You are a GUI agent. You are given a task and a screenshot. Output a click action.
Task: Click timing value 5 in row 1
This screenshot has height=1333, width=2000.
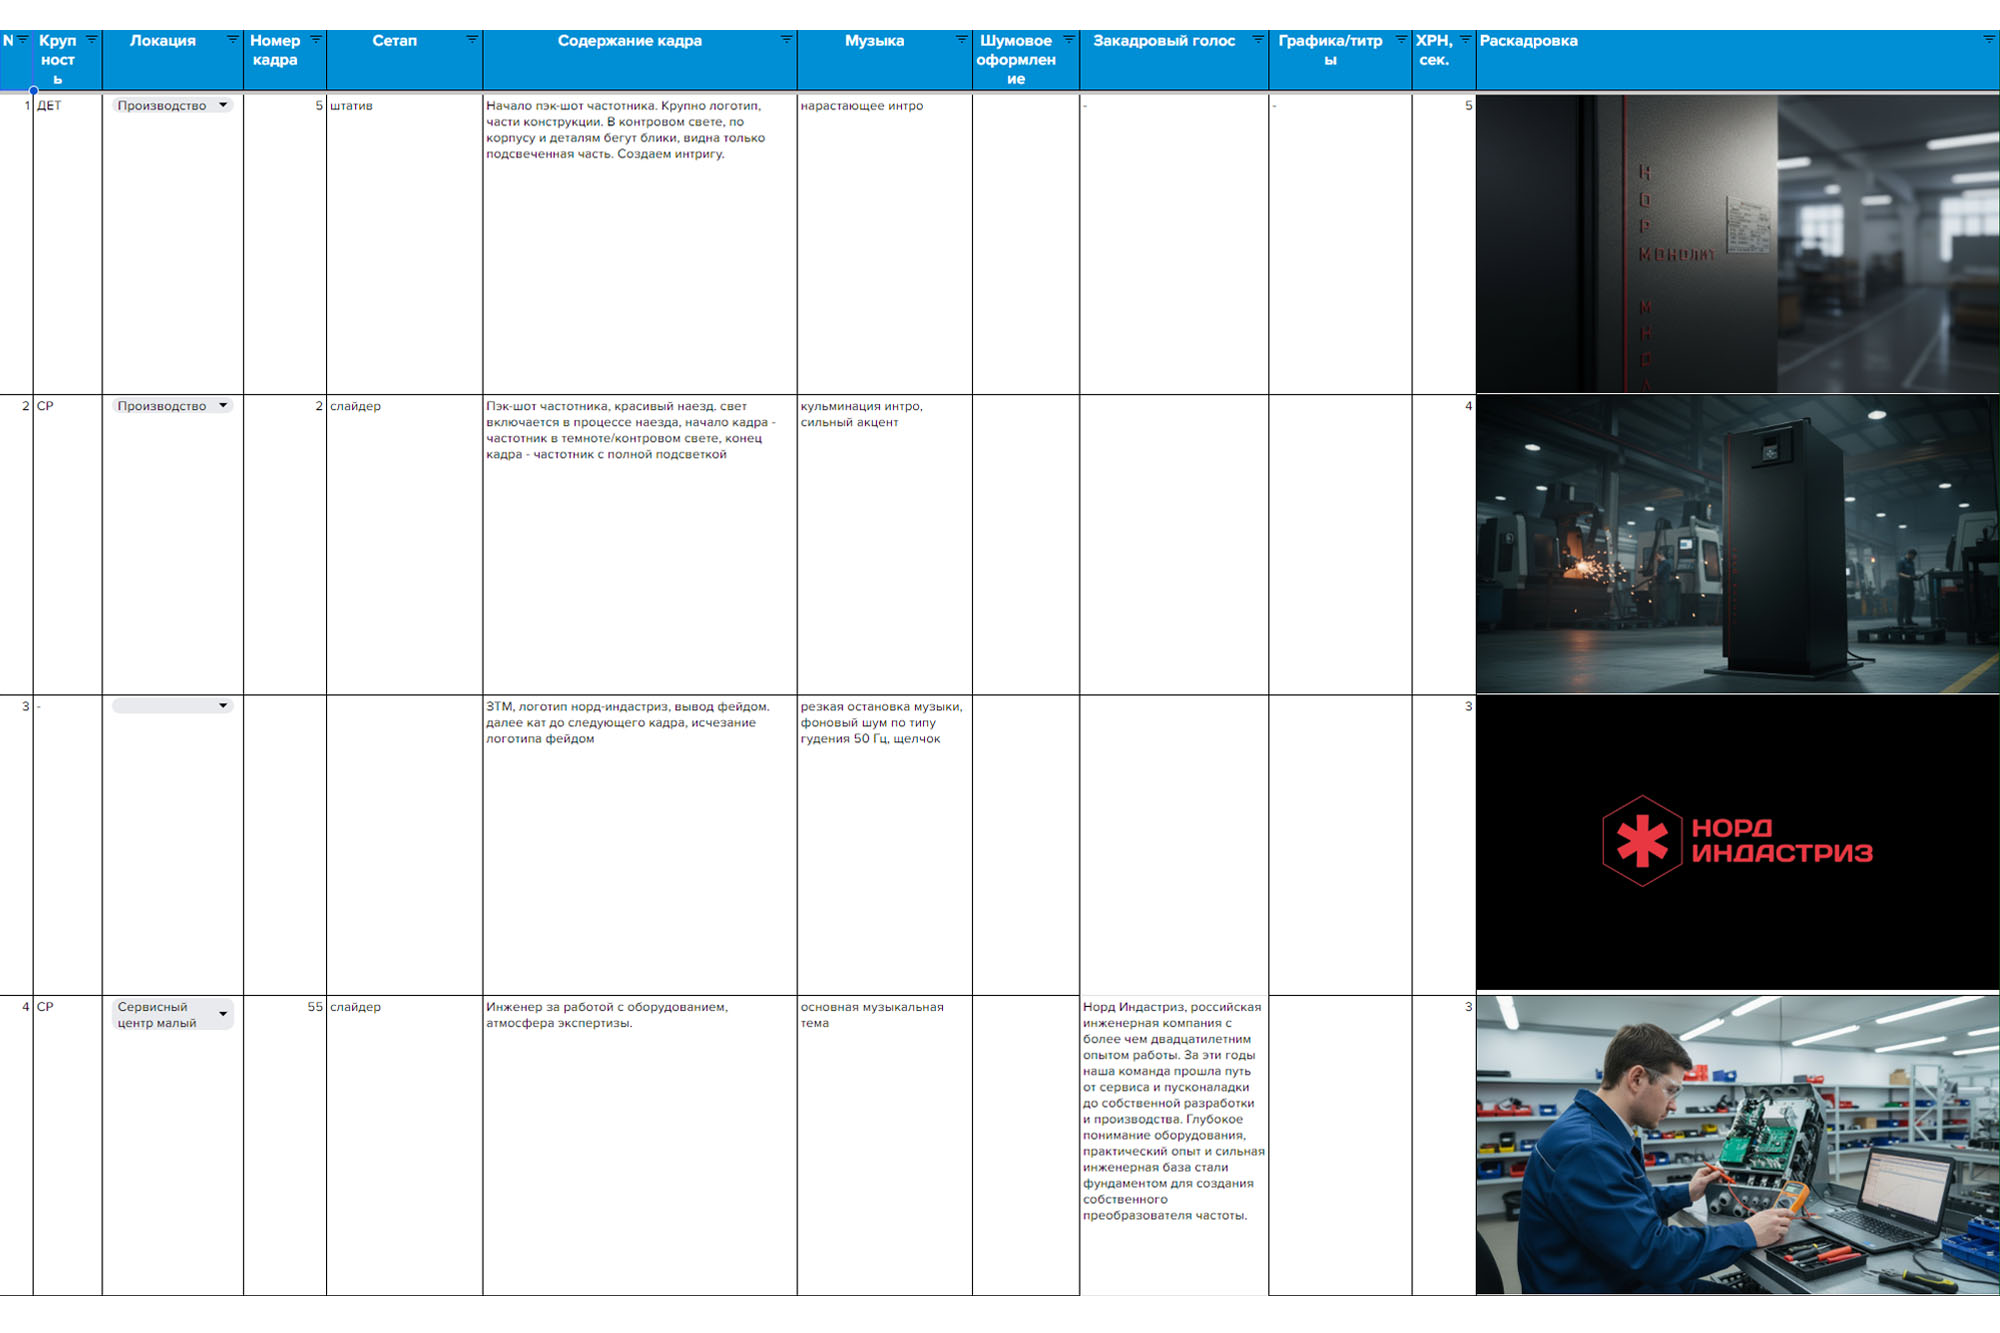coord(1444,244)
